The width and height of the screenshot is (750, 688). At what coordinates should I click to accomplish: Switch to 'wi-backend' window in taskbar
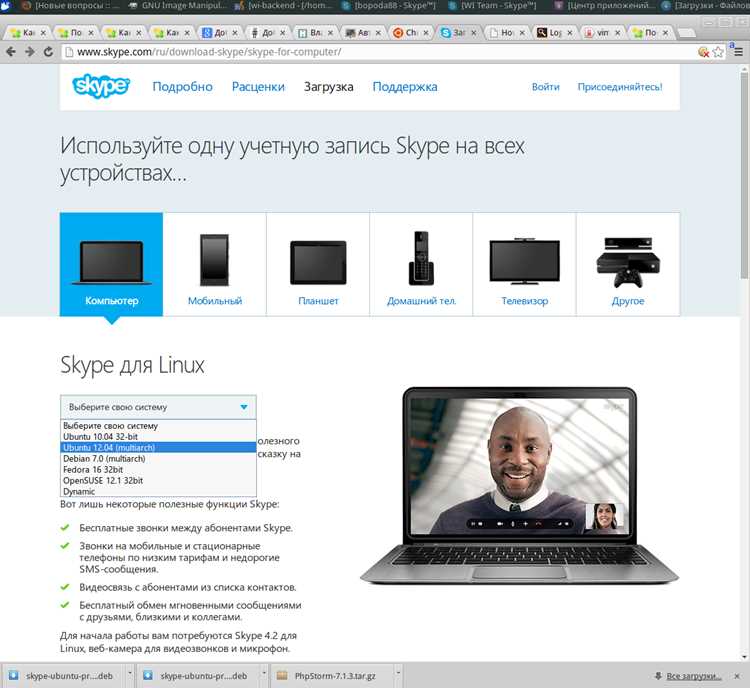pos(284,6)
